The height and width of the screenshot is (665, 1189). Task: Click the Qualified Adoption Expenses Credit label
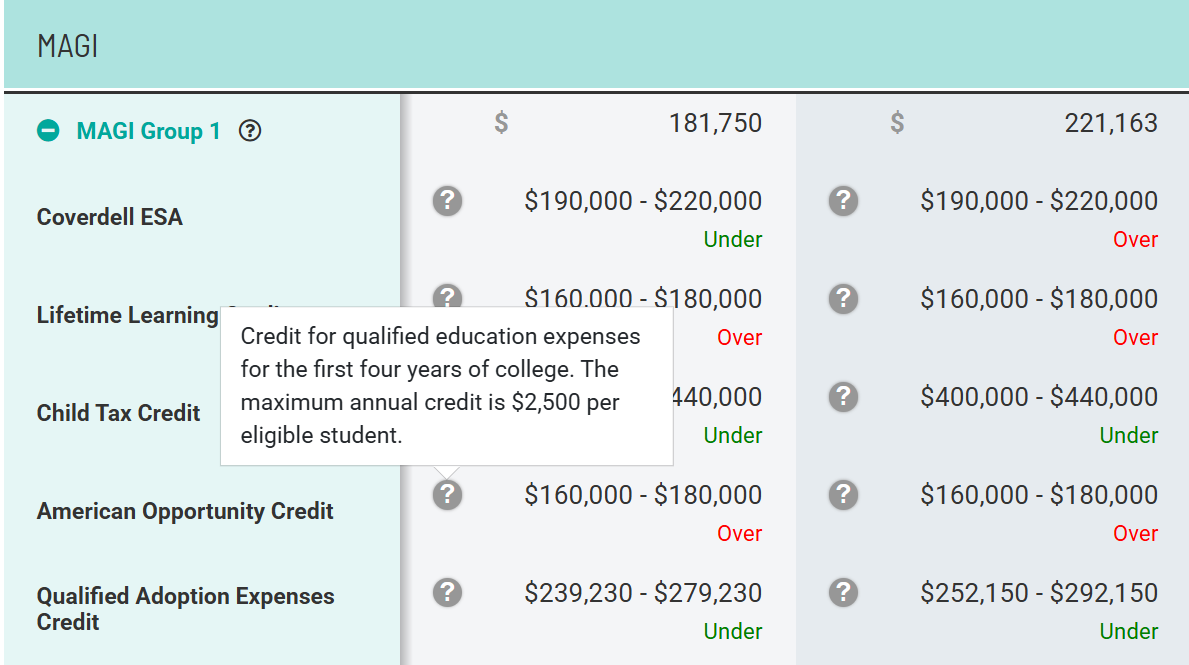point(185,608)
